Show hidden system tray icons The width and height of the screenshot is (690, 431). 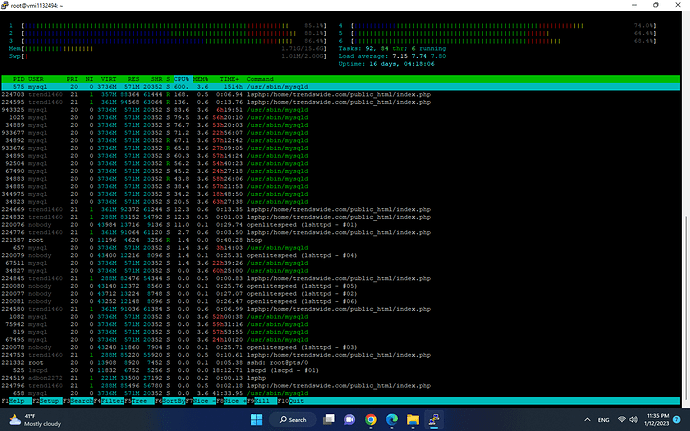(x=587, y=420)
